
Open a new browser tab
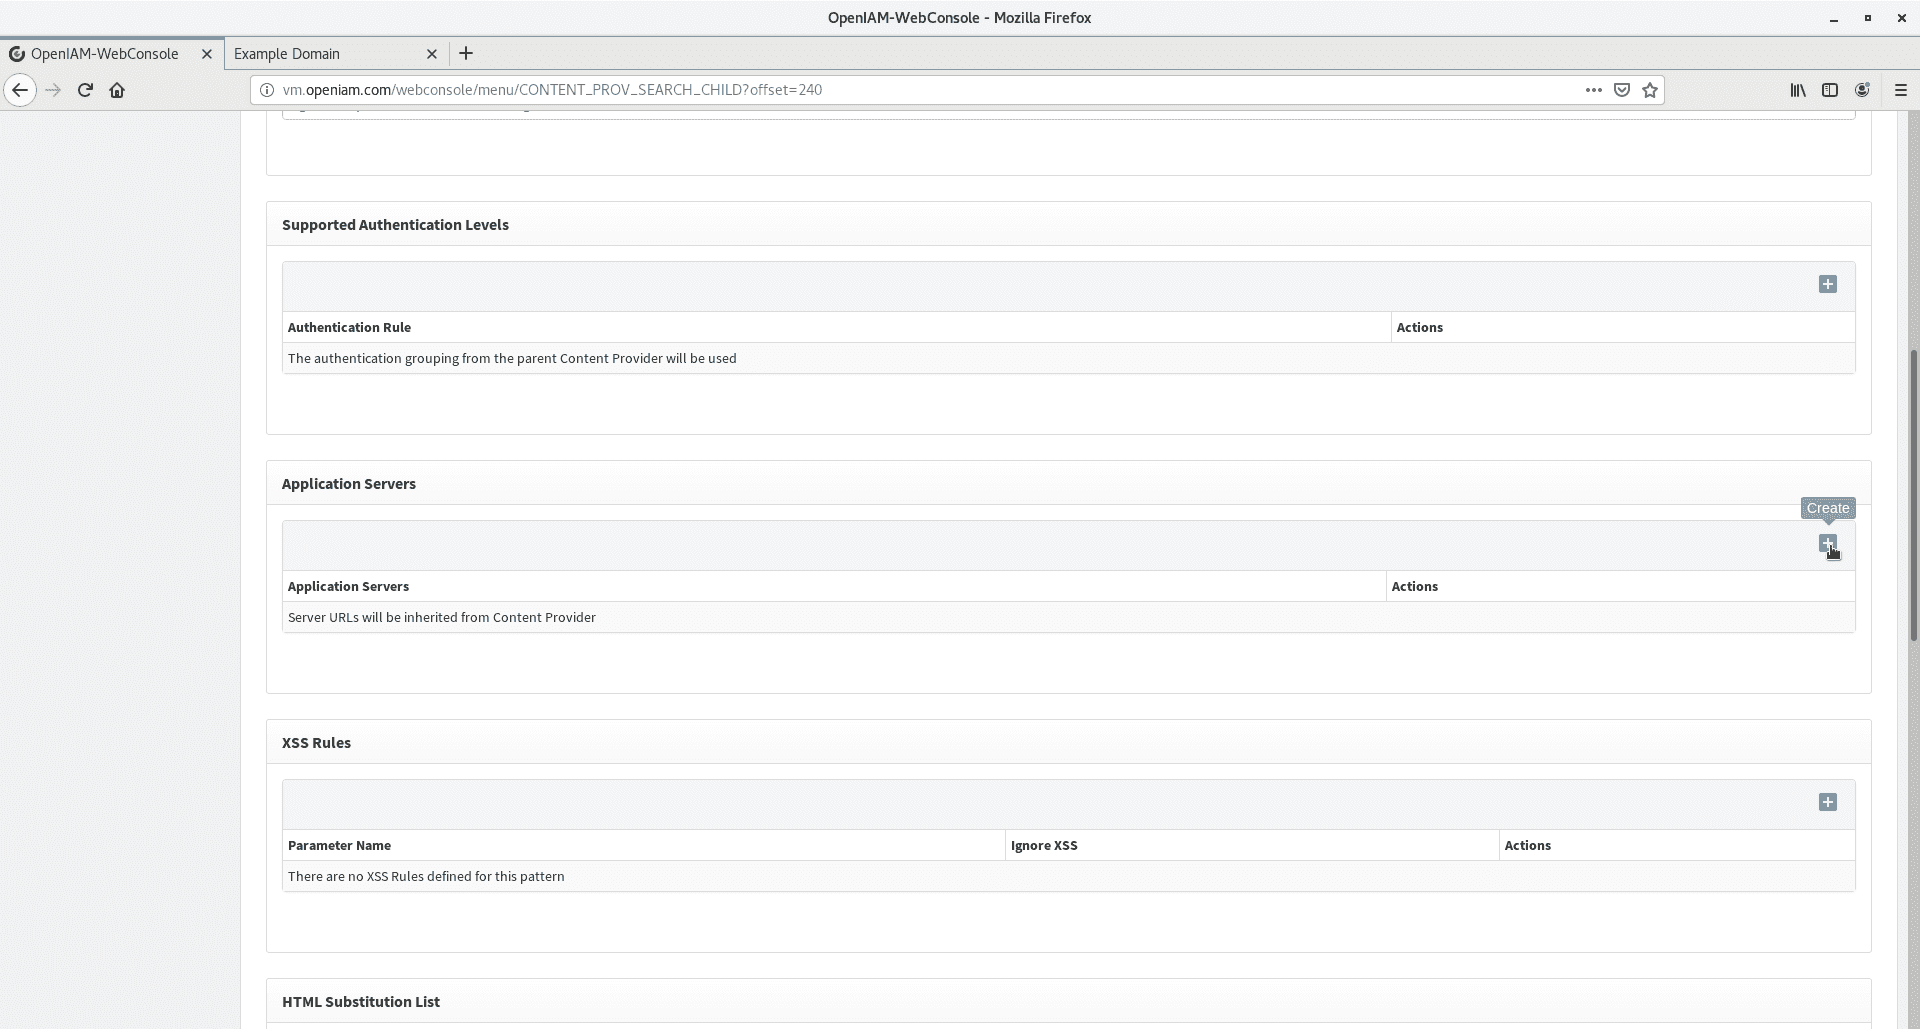coord(466,54)
